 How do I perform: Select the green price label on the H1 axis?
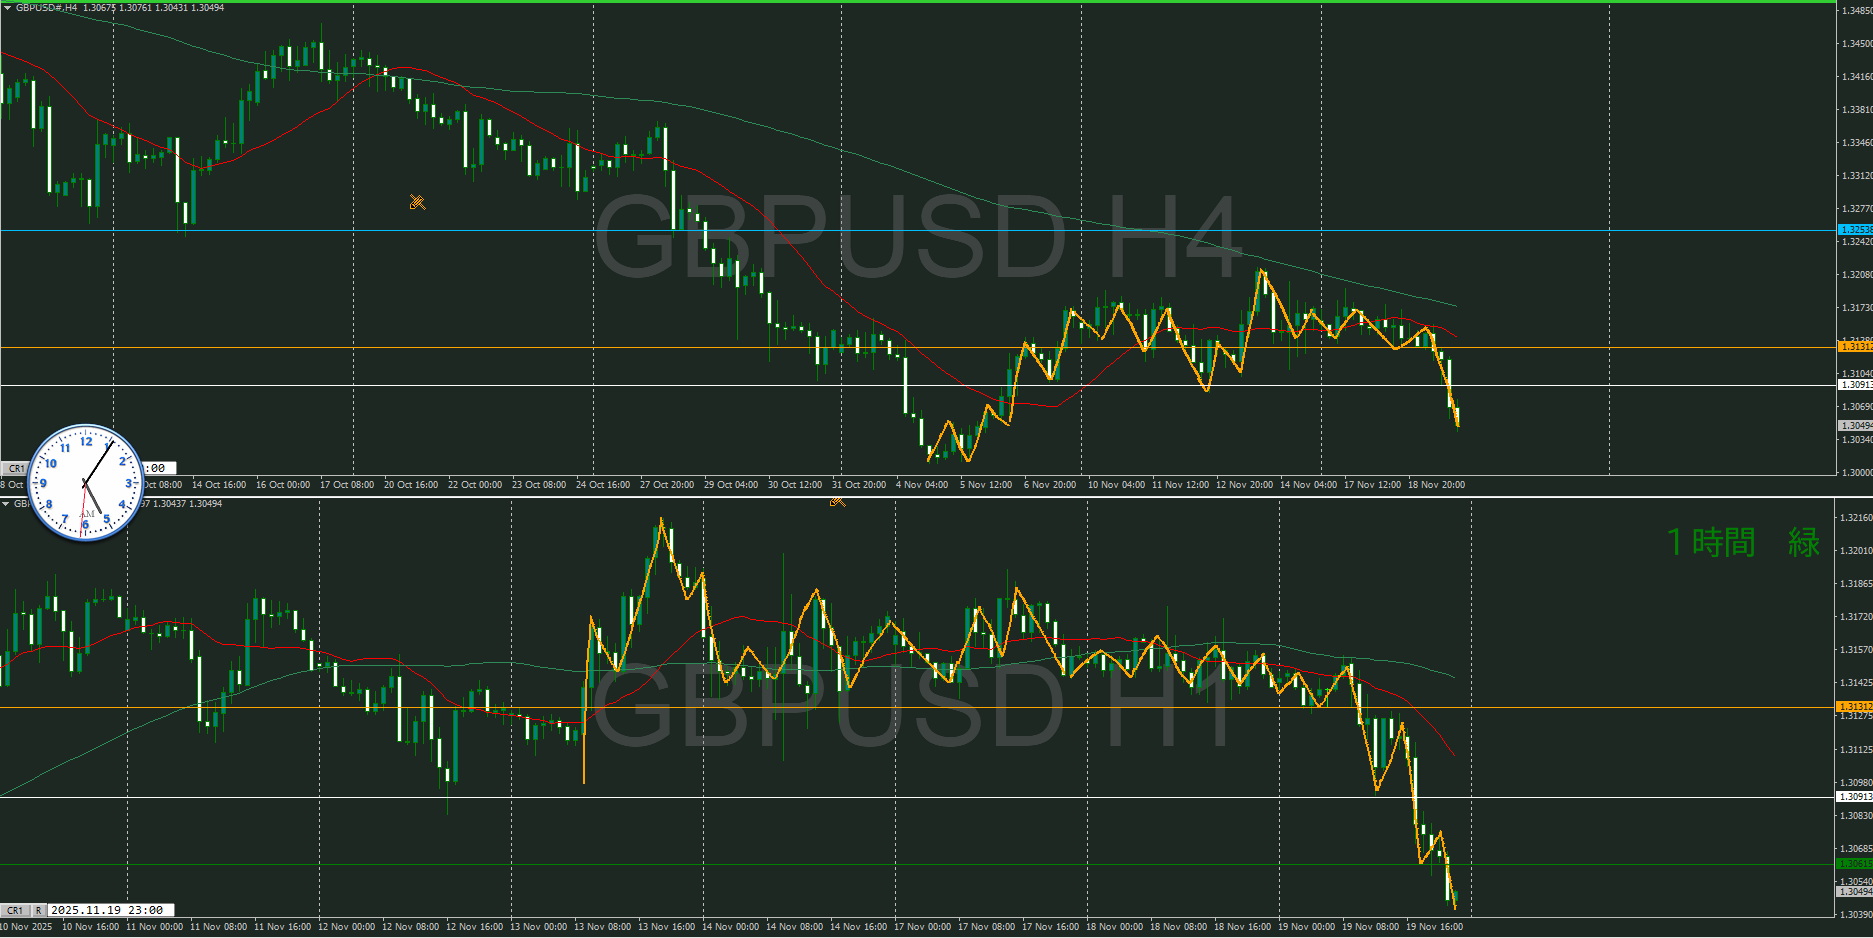pos(1855,864)
